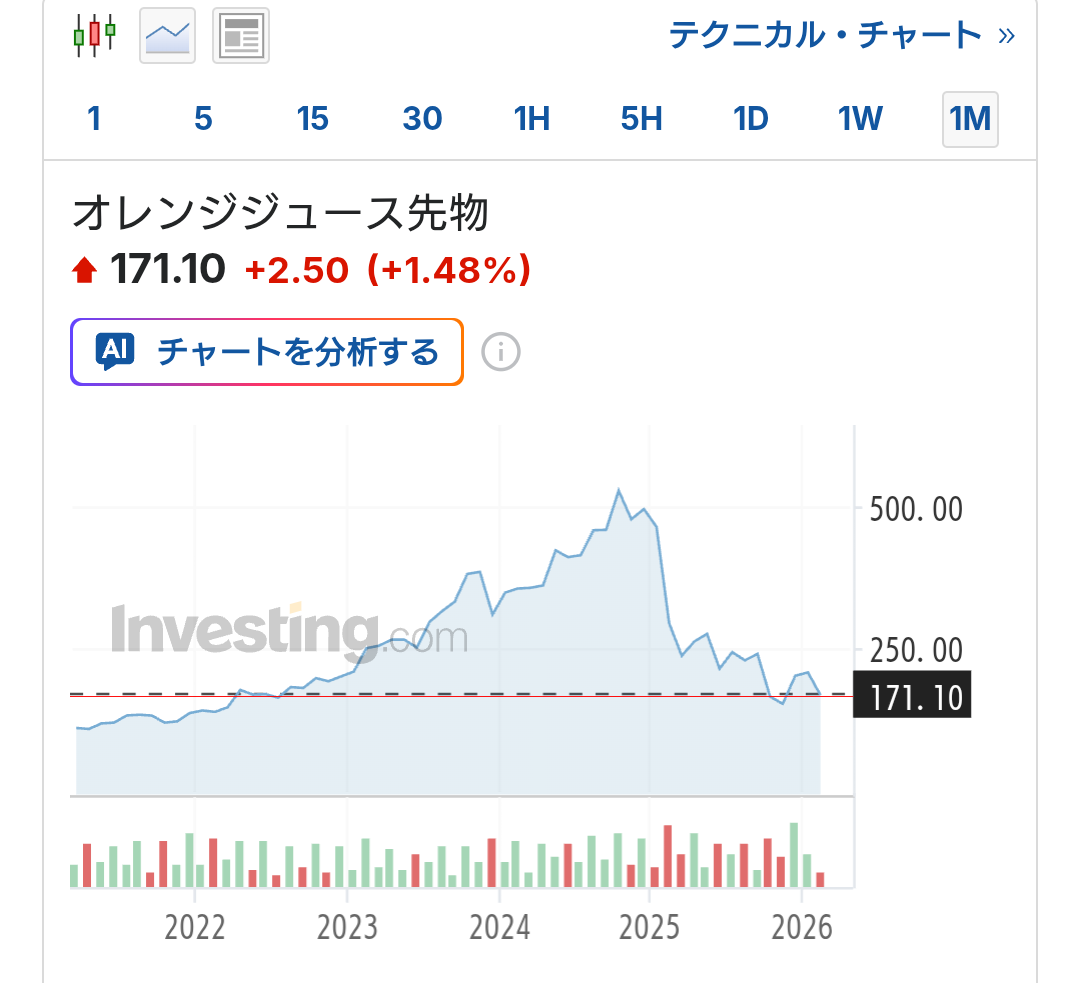This screenshot has width=1080, height=983.
Task: Open the table view icon
Action: [241, 36]
